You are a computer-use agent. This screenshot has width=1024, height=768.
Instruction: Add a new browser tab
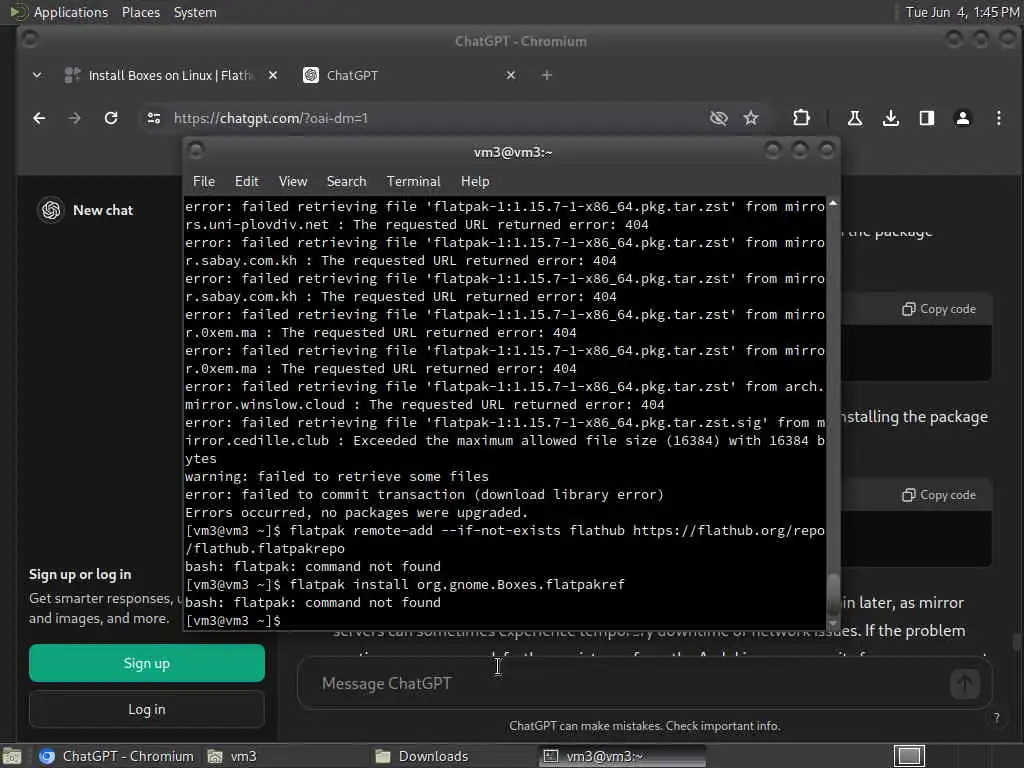coord(547,75)
